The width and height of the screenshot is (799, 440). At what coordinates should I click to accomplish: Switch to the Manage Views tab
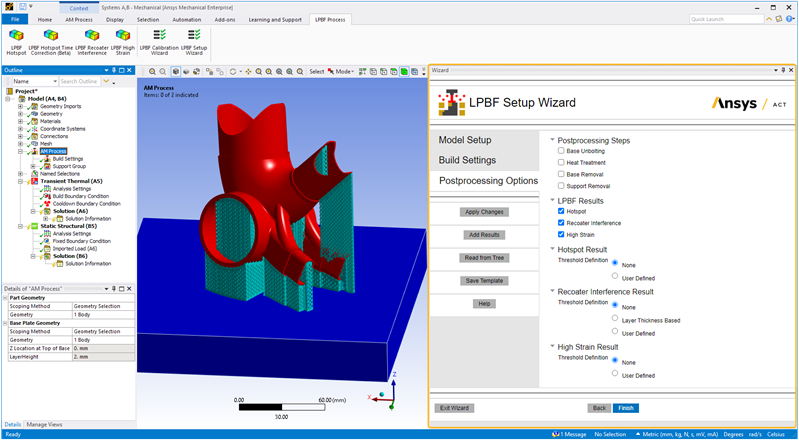pyautogui.click(x=44, y=424)
